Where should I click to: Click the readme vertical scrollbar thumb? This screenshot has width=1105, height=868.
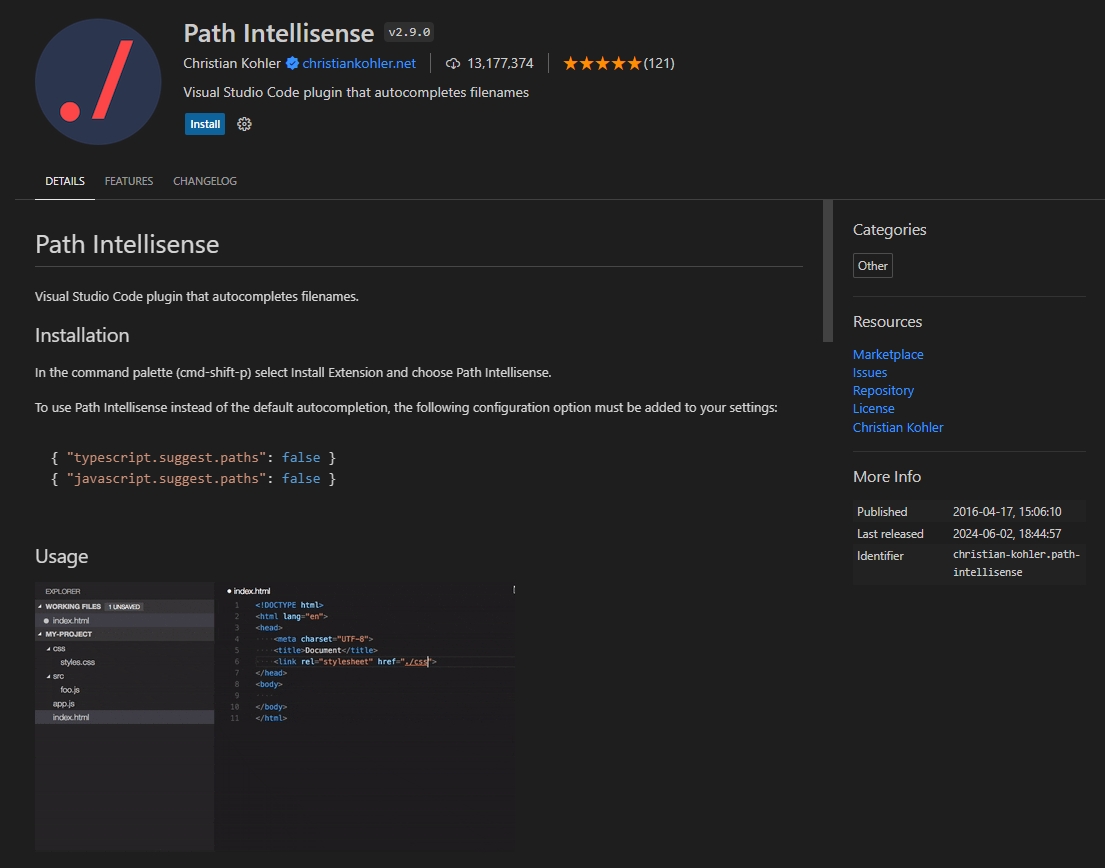point(827,271)
